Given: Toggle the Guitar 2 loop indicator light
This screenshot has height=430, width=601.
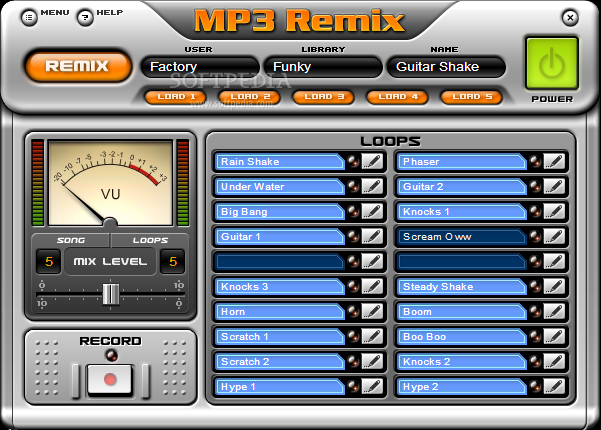Looking at the screenshot, I should tap(535, 186).
